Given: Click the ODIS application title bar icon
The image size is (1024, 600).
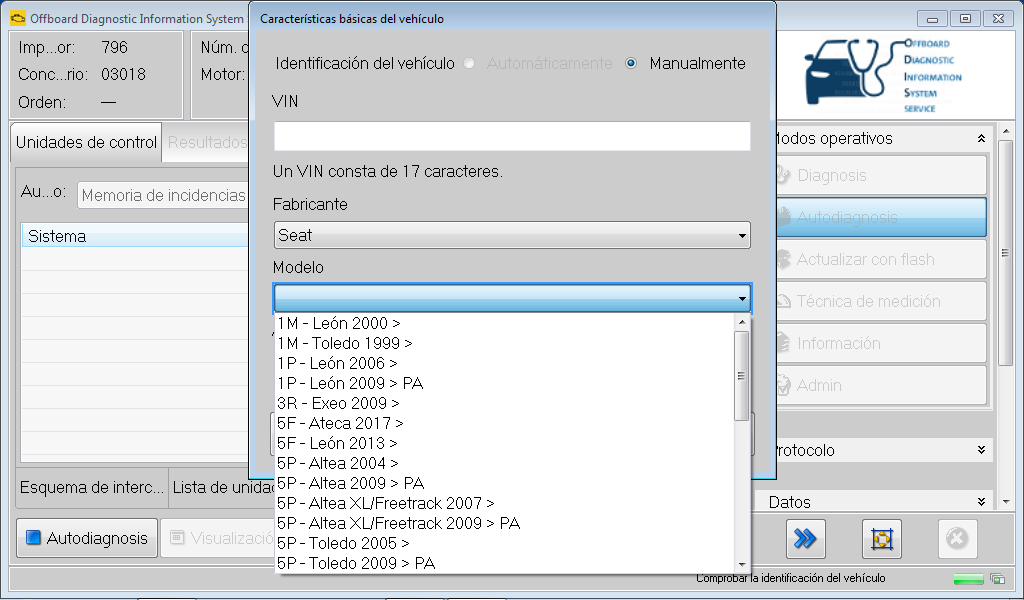Looking at the screenshot, I should tap(18, 18).
